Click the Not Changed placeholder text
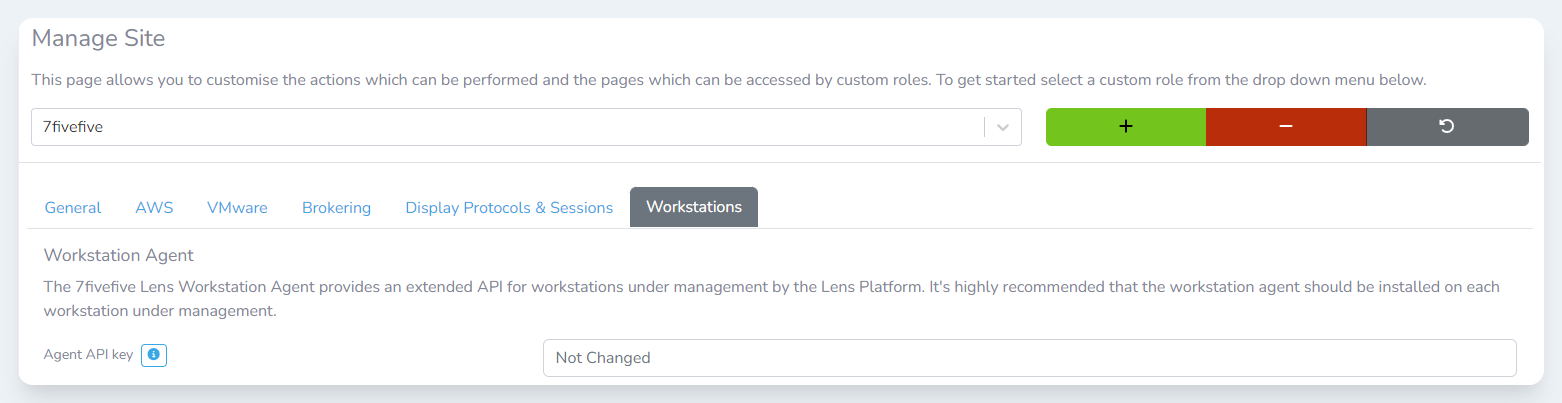Image resolution: width=1562 pixels, height=403 pixels. [603, 358]
